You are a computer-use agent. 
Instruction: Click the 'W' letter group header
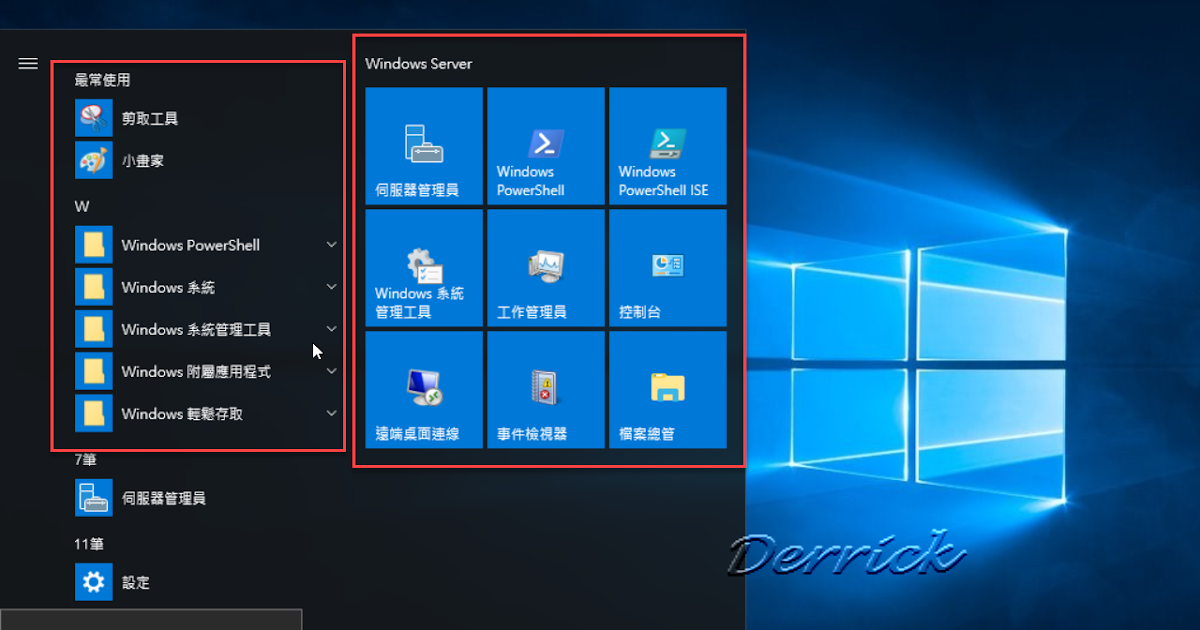tap(81, 207)
